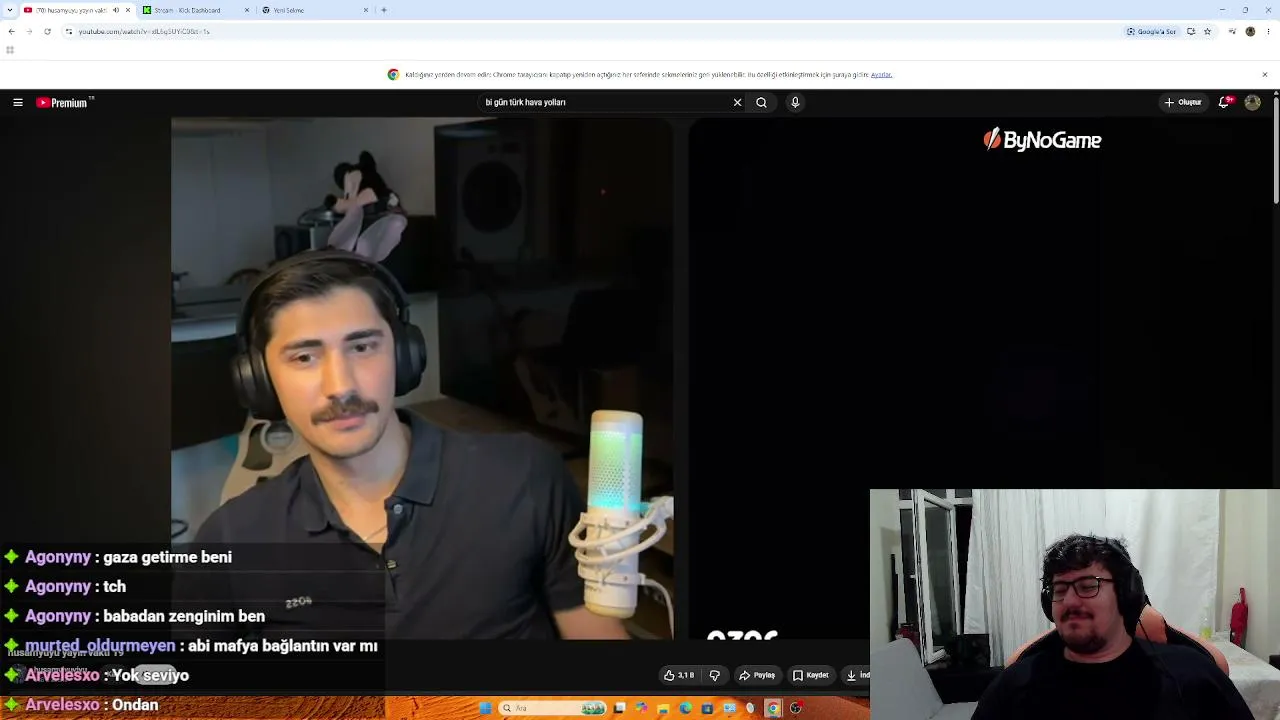Screen dimensions: 1280x720
Task: Install or cast using the address bar screen icon
Action: 1191,31
